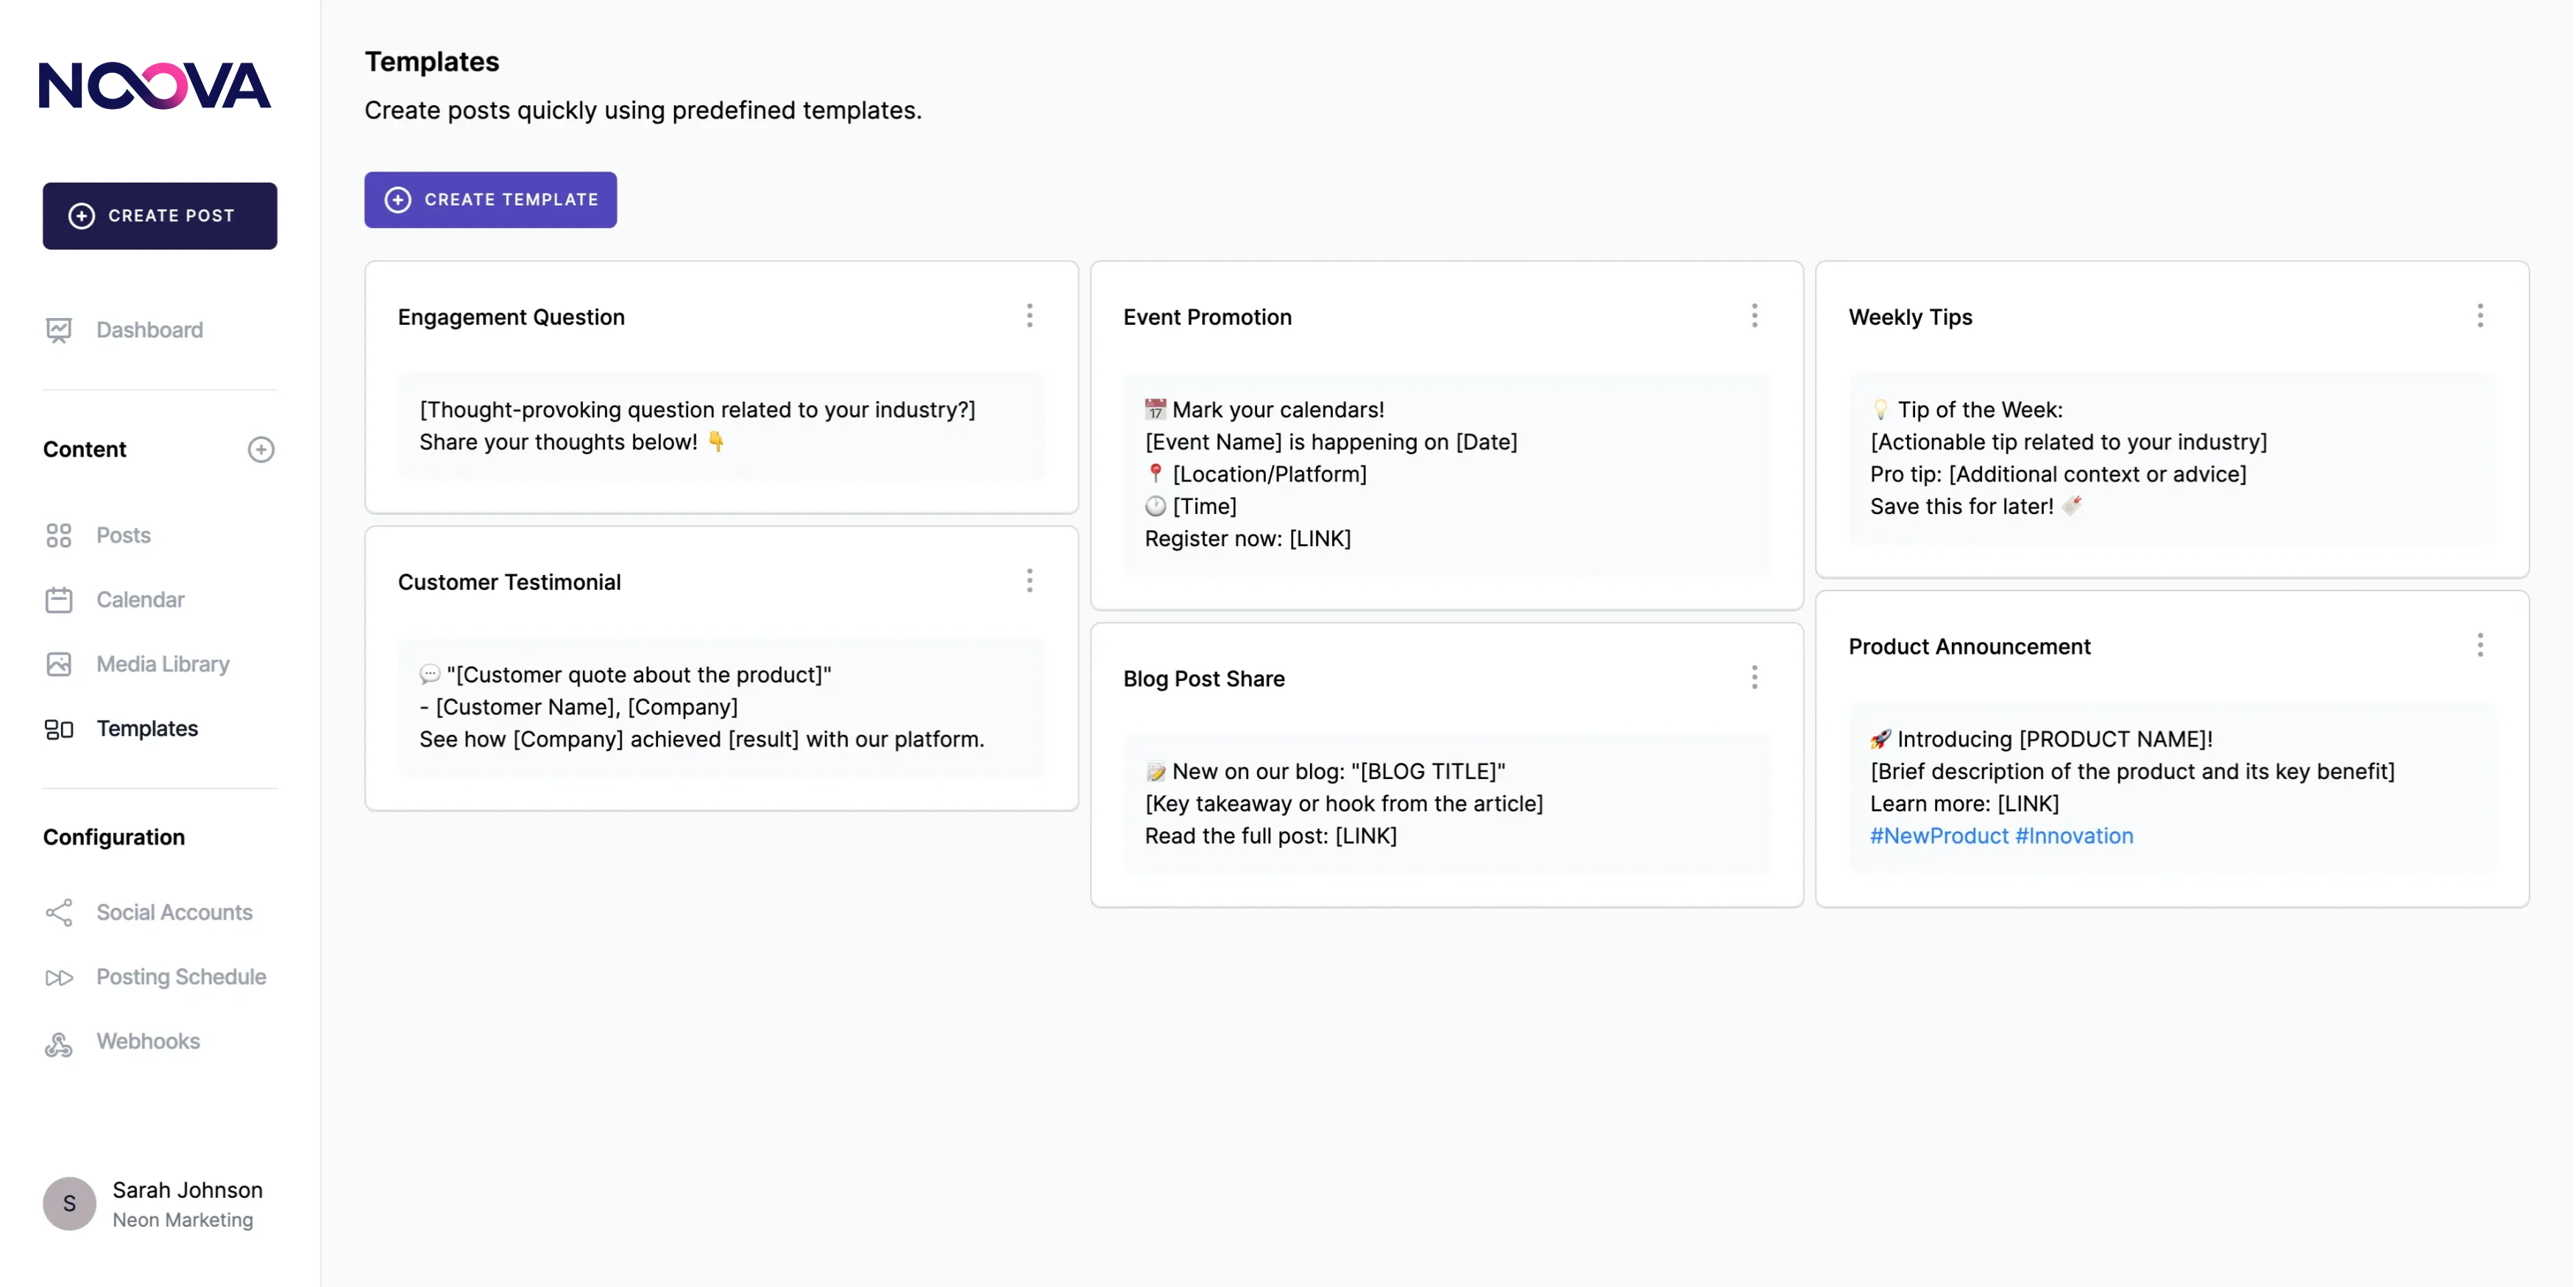Navigate to Posting Schedule page

181,977
